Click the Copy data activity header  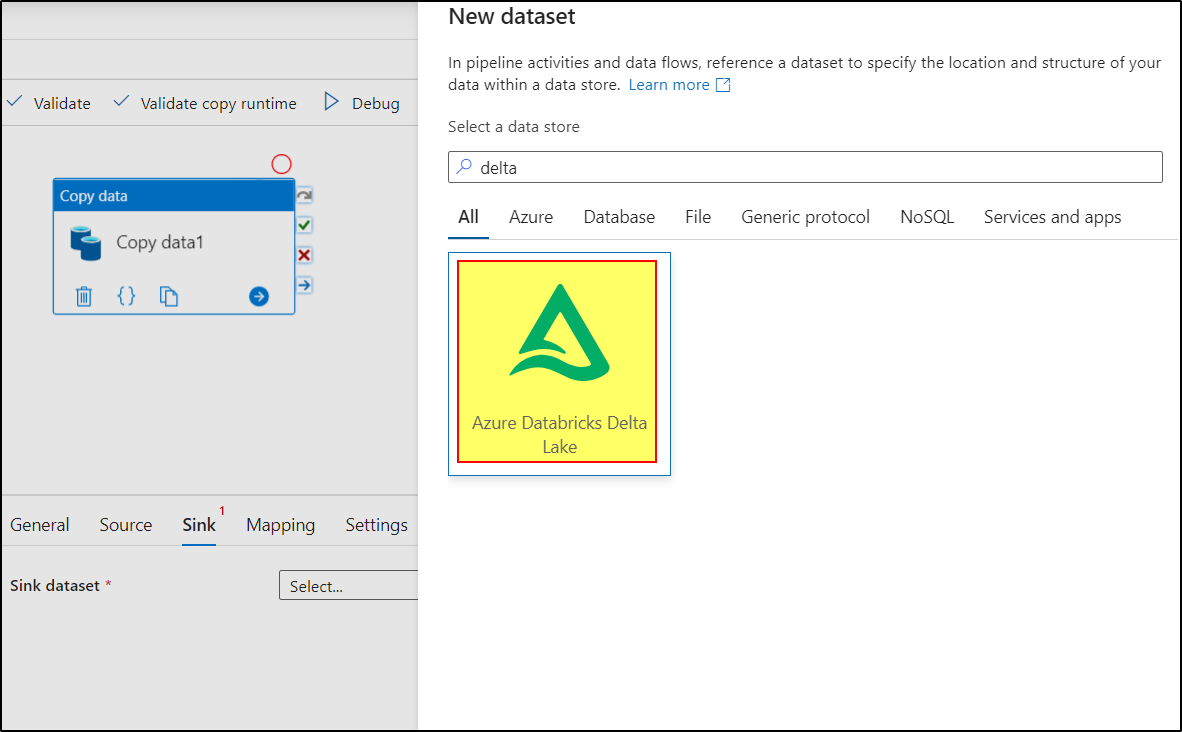173,196
